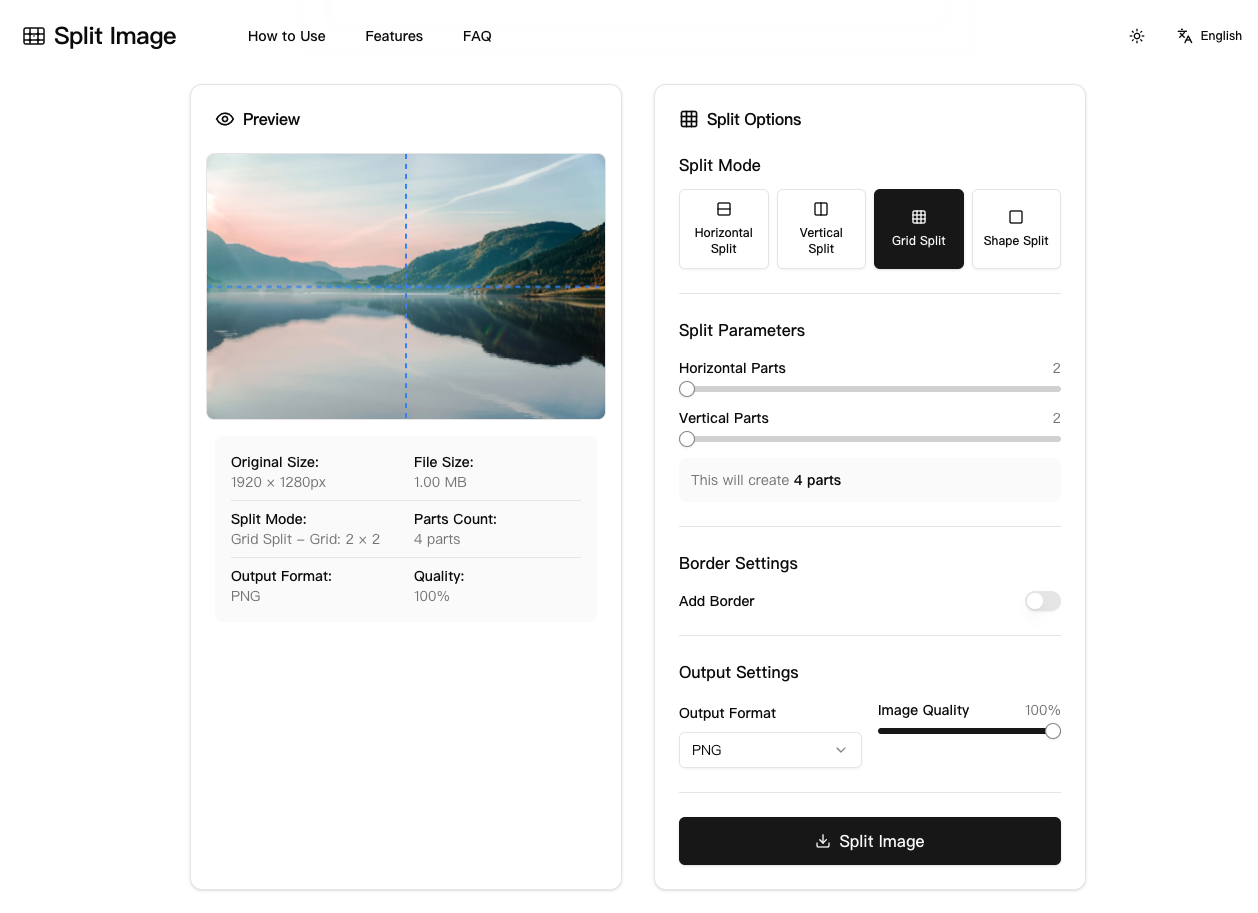Toggle the light/dark theme sun icon
Screen dimensions: 1258x913
pyautogui.click(x=1137, y=36)
